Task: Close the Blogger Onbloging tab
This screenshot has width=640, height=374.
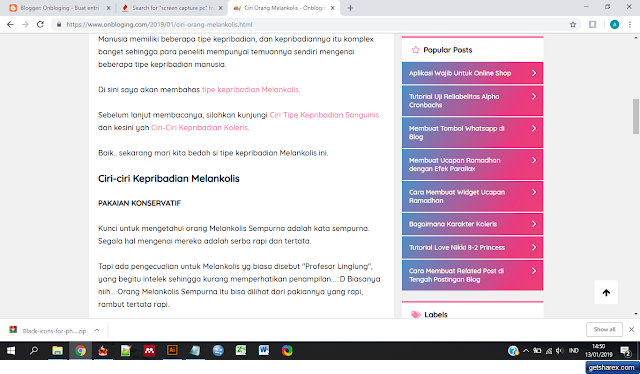Action: click(109, 8)
